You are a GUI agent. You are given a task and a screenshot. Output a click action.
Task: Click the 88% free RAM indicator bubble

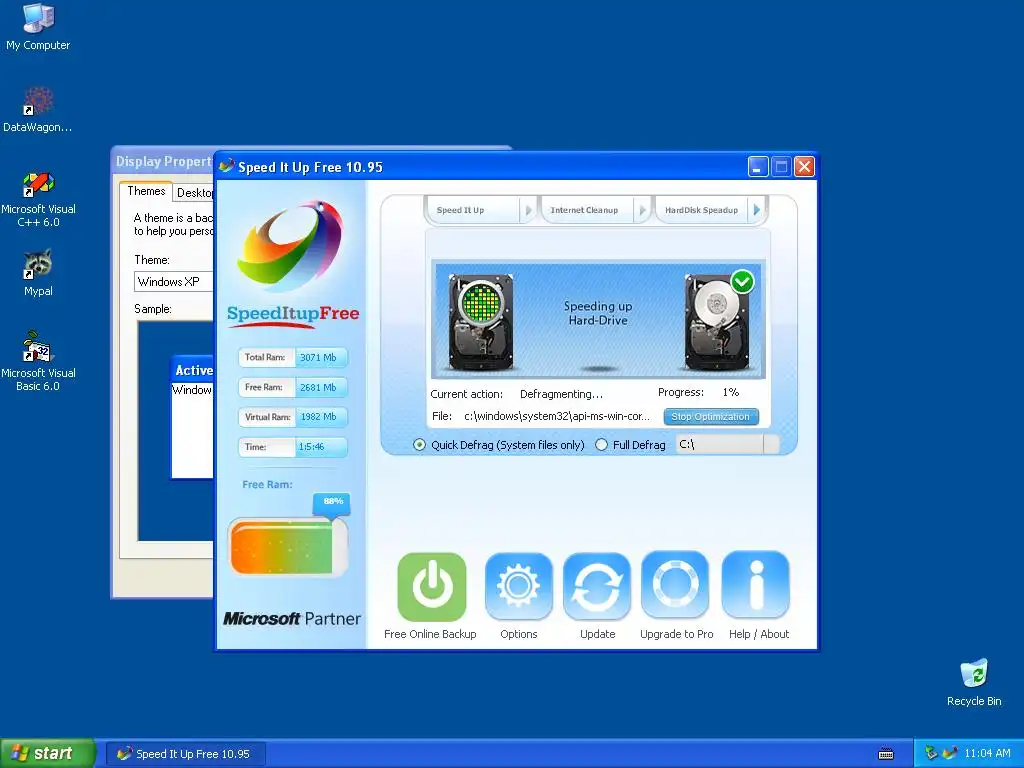(x=333, y=503)
